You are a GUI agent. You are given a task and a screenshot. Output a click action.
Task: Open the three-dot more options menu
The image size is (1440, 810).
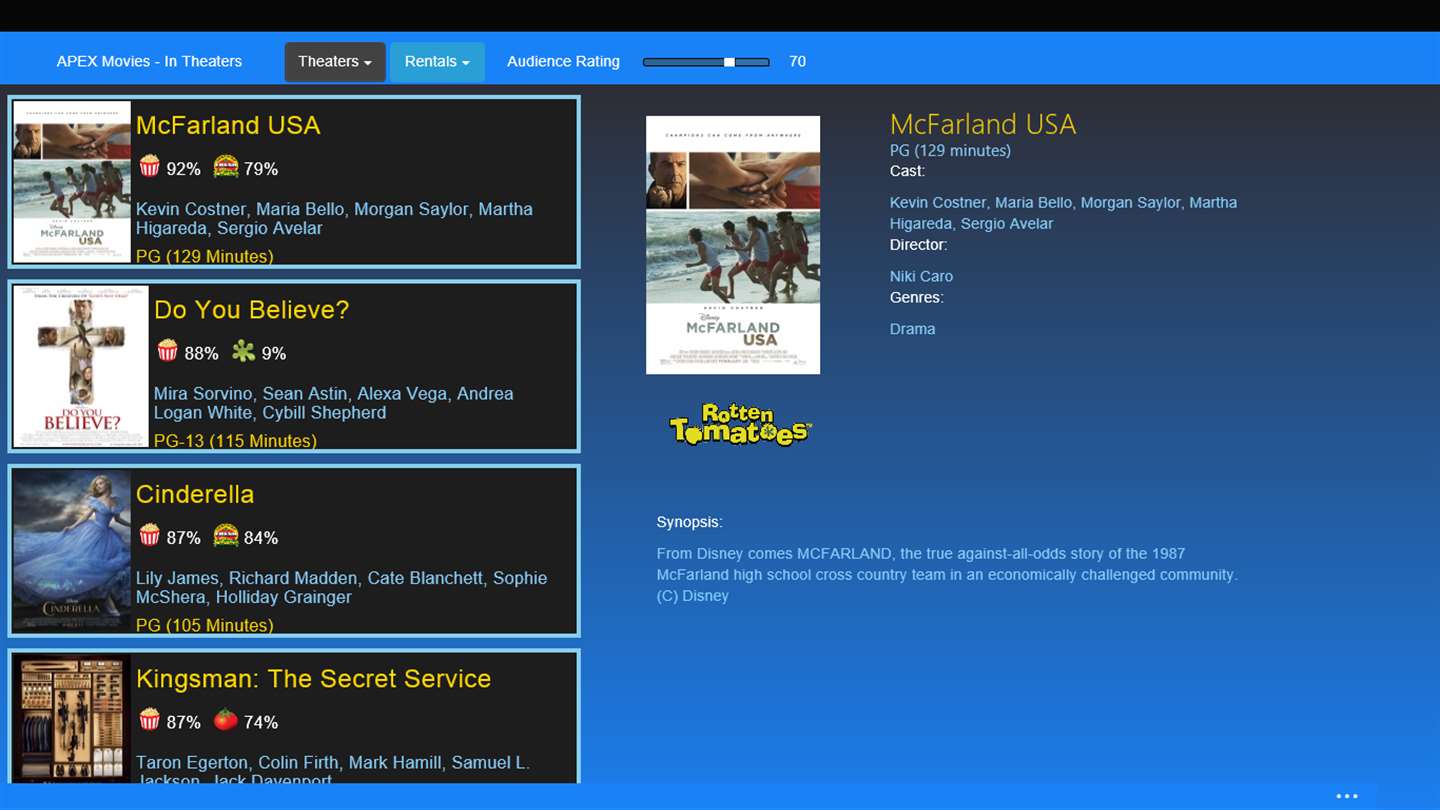pos(1347,797)
